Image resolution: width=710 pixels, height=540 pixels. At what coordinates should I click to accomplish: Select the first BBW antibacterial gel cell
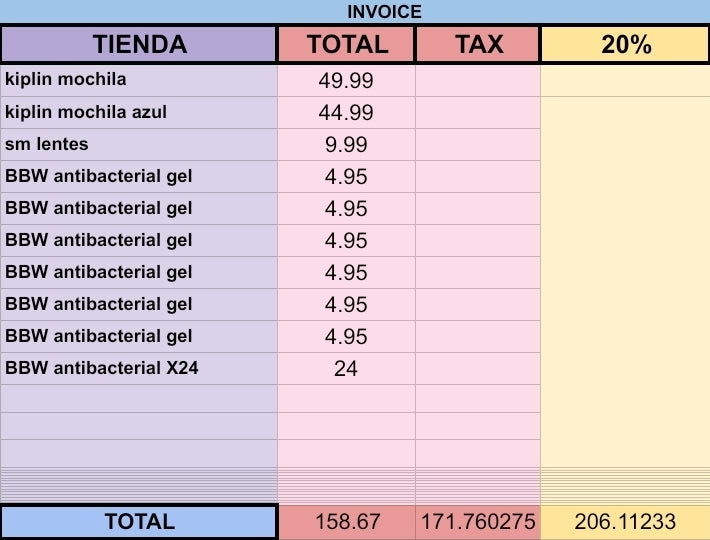139,176
